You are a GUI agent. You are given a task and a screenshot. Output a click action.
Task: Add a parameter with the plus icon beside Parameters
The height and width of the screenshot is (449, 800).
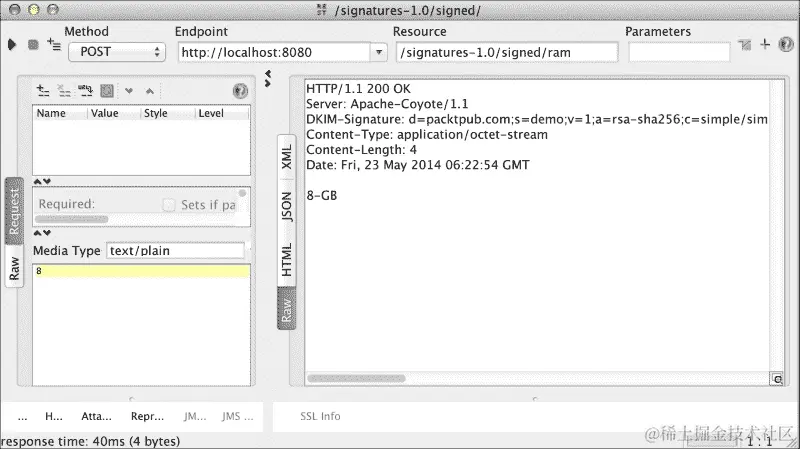tap(765, 44)
